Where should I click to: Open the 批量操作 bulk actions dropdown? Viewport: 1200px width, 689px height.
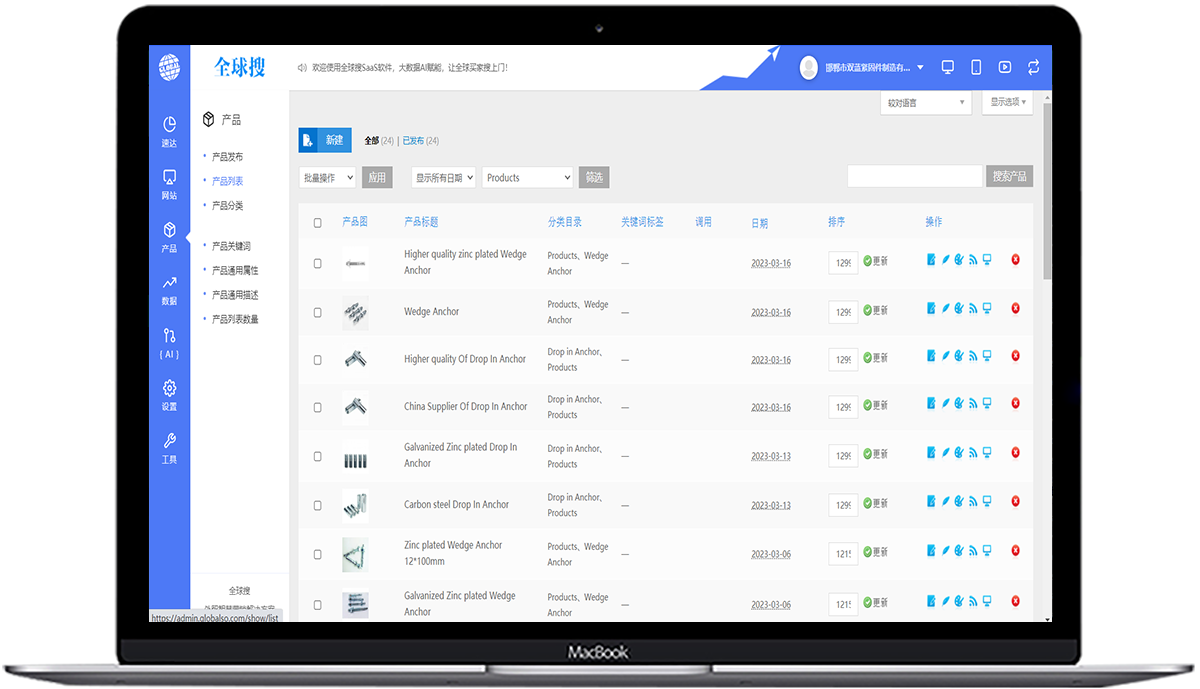[x=327, y=177]
